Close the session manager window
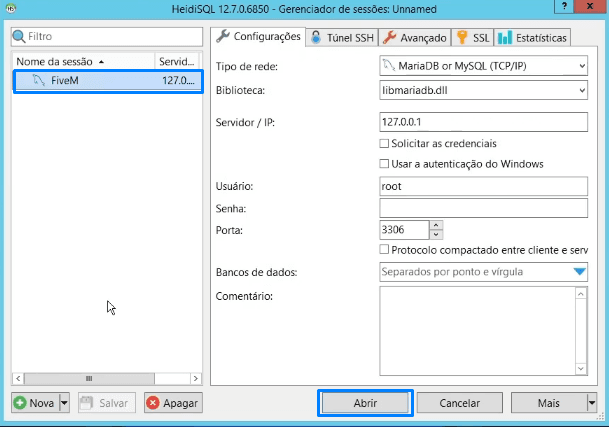Screen dimensions: 609x427 [x=590, y=6]
